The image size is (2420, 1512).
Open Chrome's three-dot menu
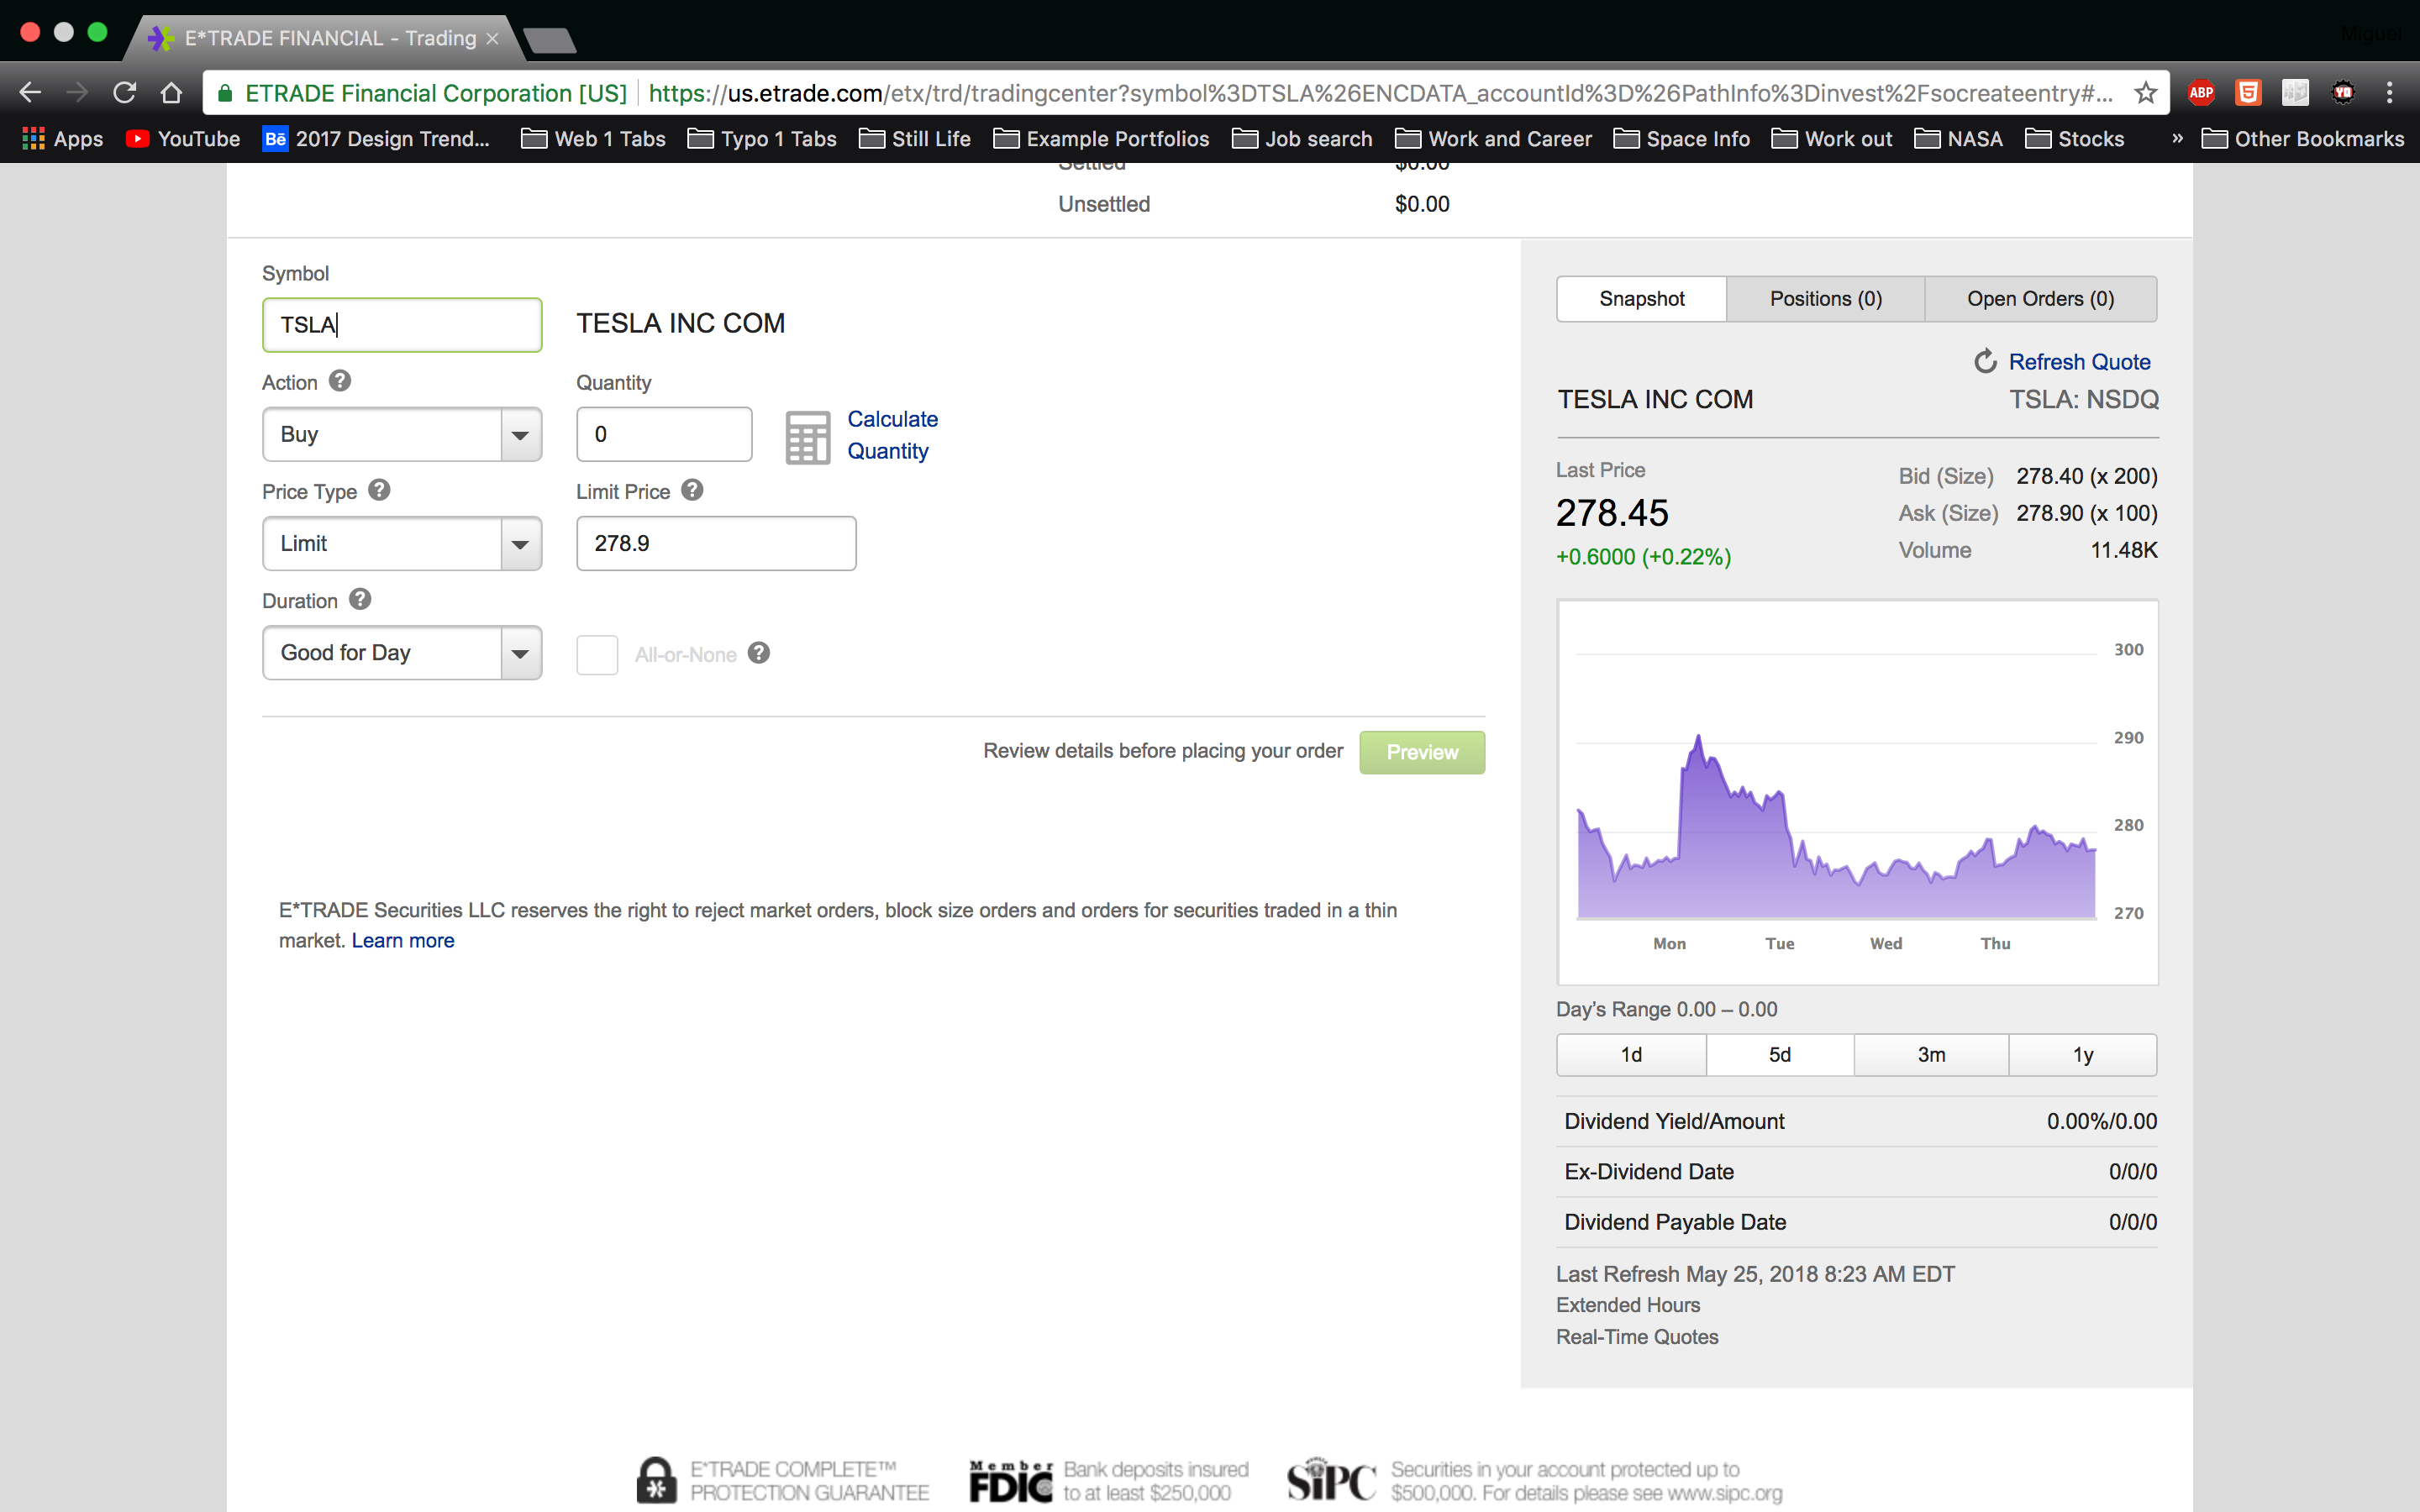(2389, 93)
